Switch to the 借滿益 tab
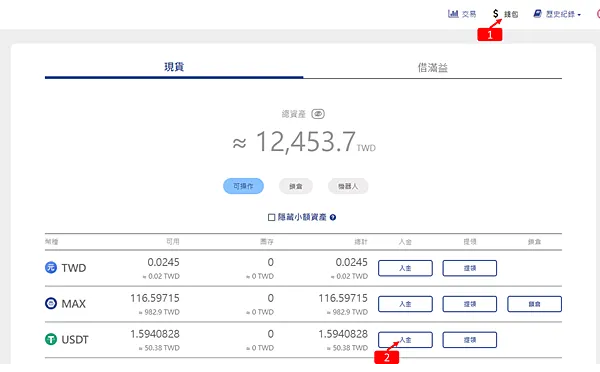600x372 pixels. click(x=432, y=68)
